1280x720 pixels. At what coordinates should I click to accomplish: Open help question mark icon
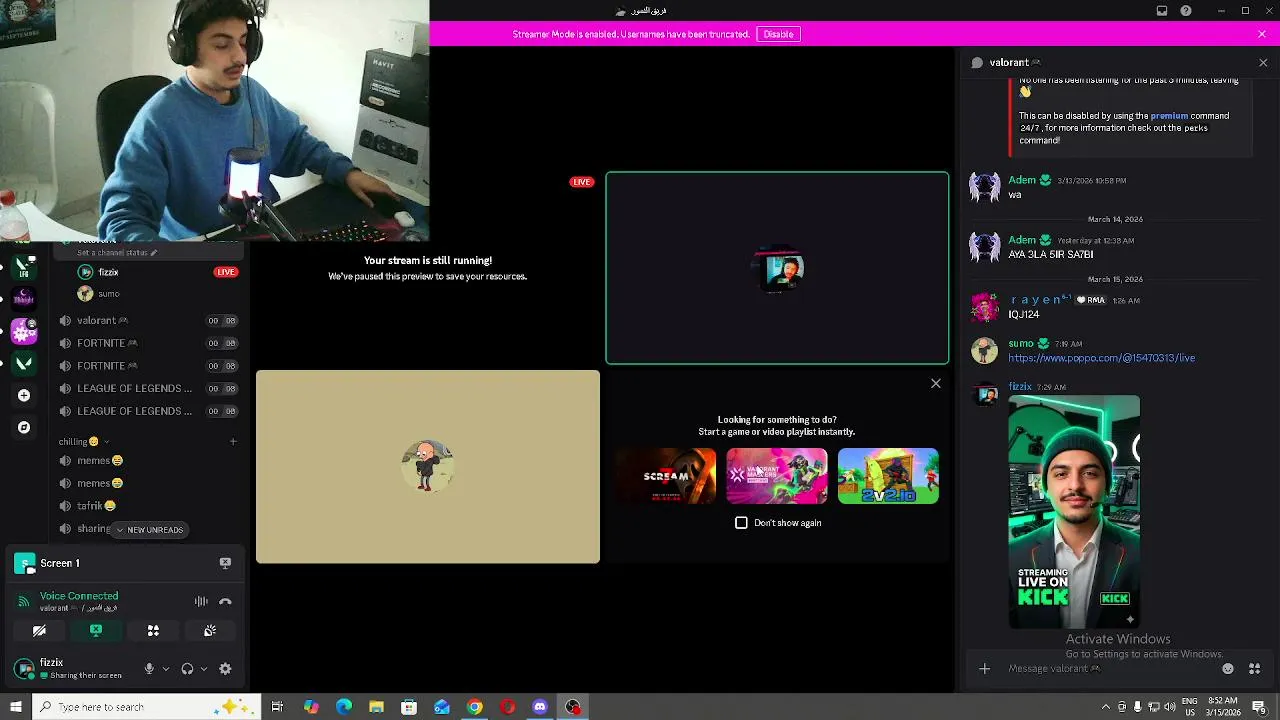tap(1186, 11)
